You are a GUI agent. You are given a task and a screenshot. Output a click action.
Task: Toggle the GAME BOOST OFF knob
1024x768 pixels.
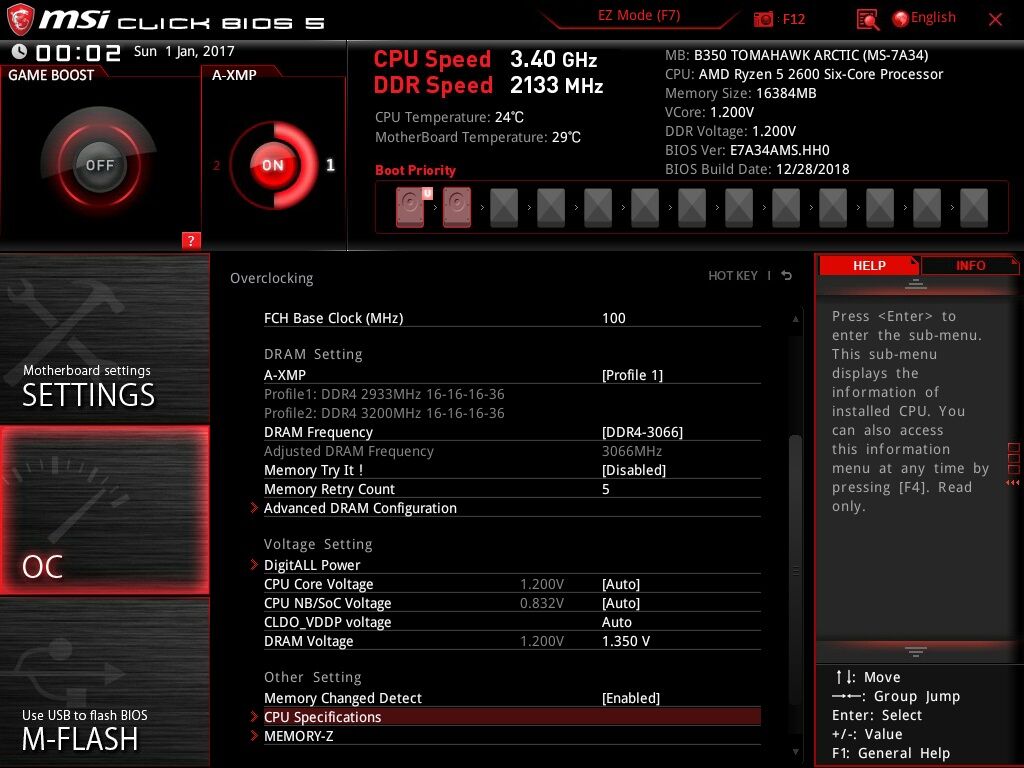point(99,165)
